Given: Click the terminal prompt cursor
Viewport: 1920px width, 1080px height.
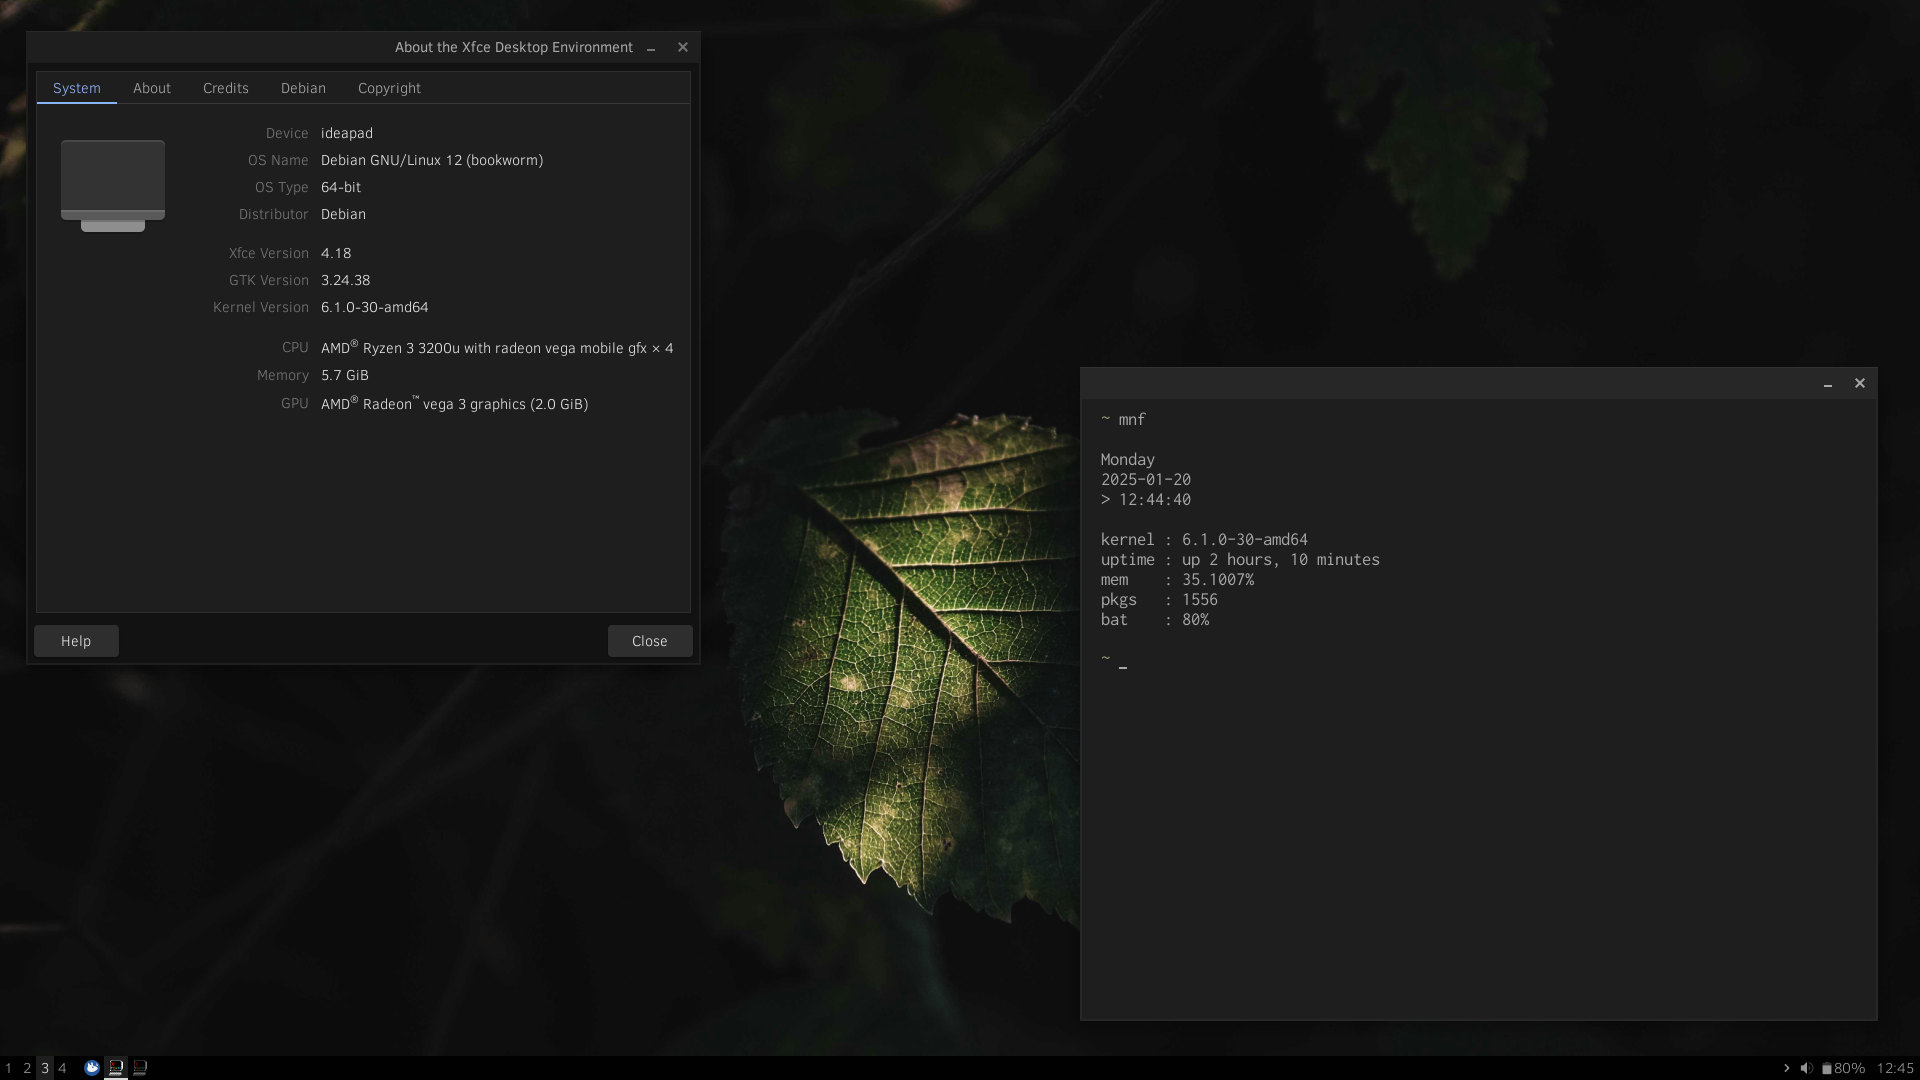Looking at the screenshot, I should [x=1123, y=667].
